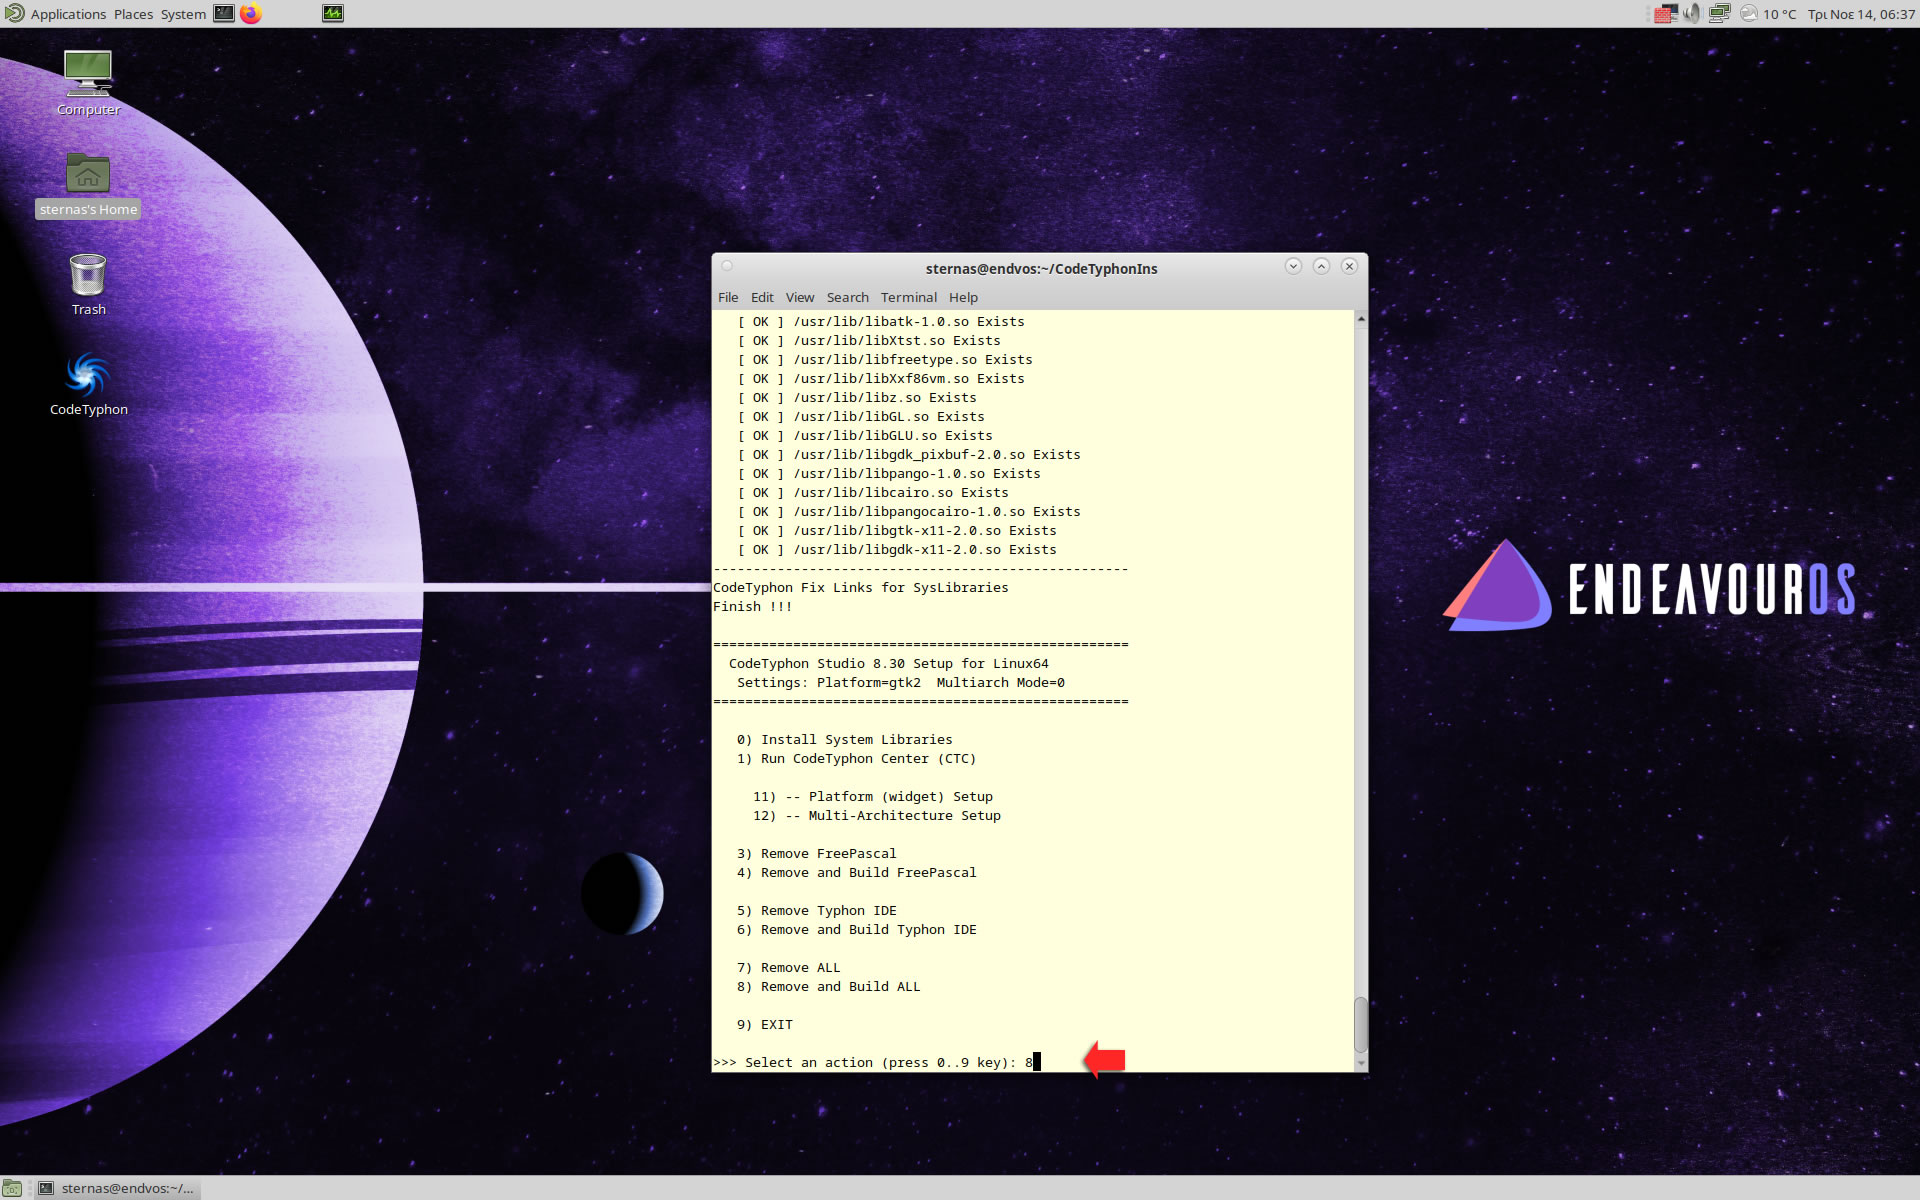Click '12) -- Multi-Architecture Setup' line
Image resolution: width=1920 pixels, height=1200 pixels.
tap(877, 815)
